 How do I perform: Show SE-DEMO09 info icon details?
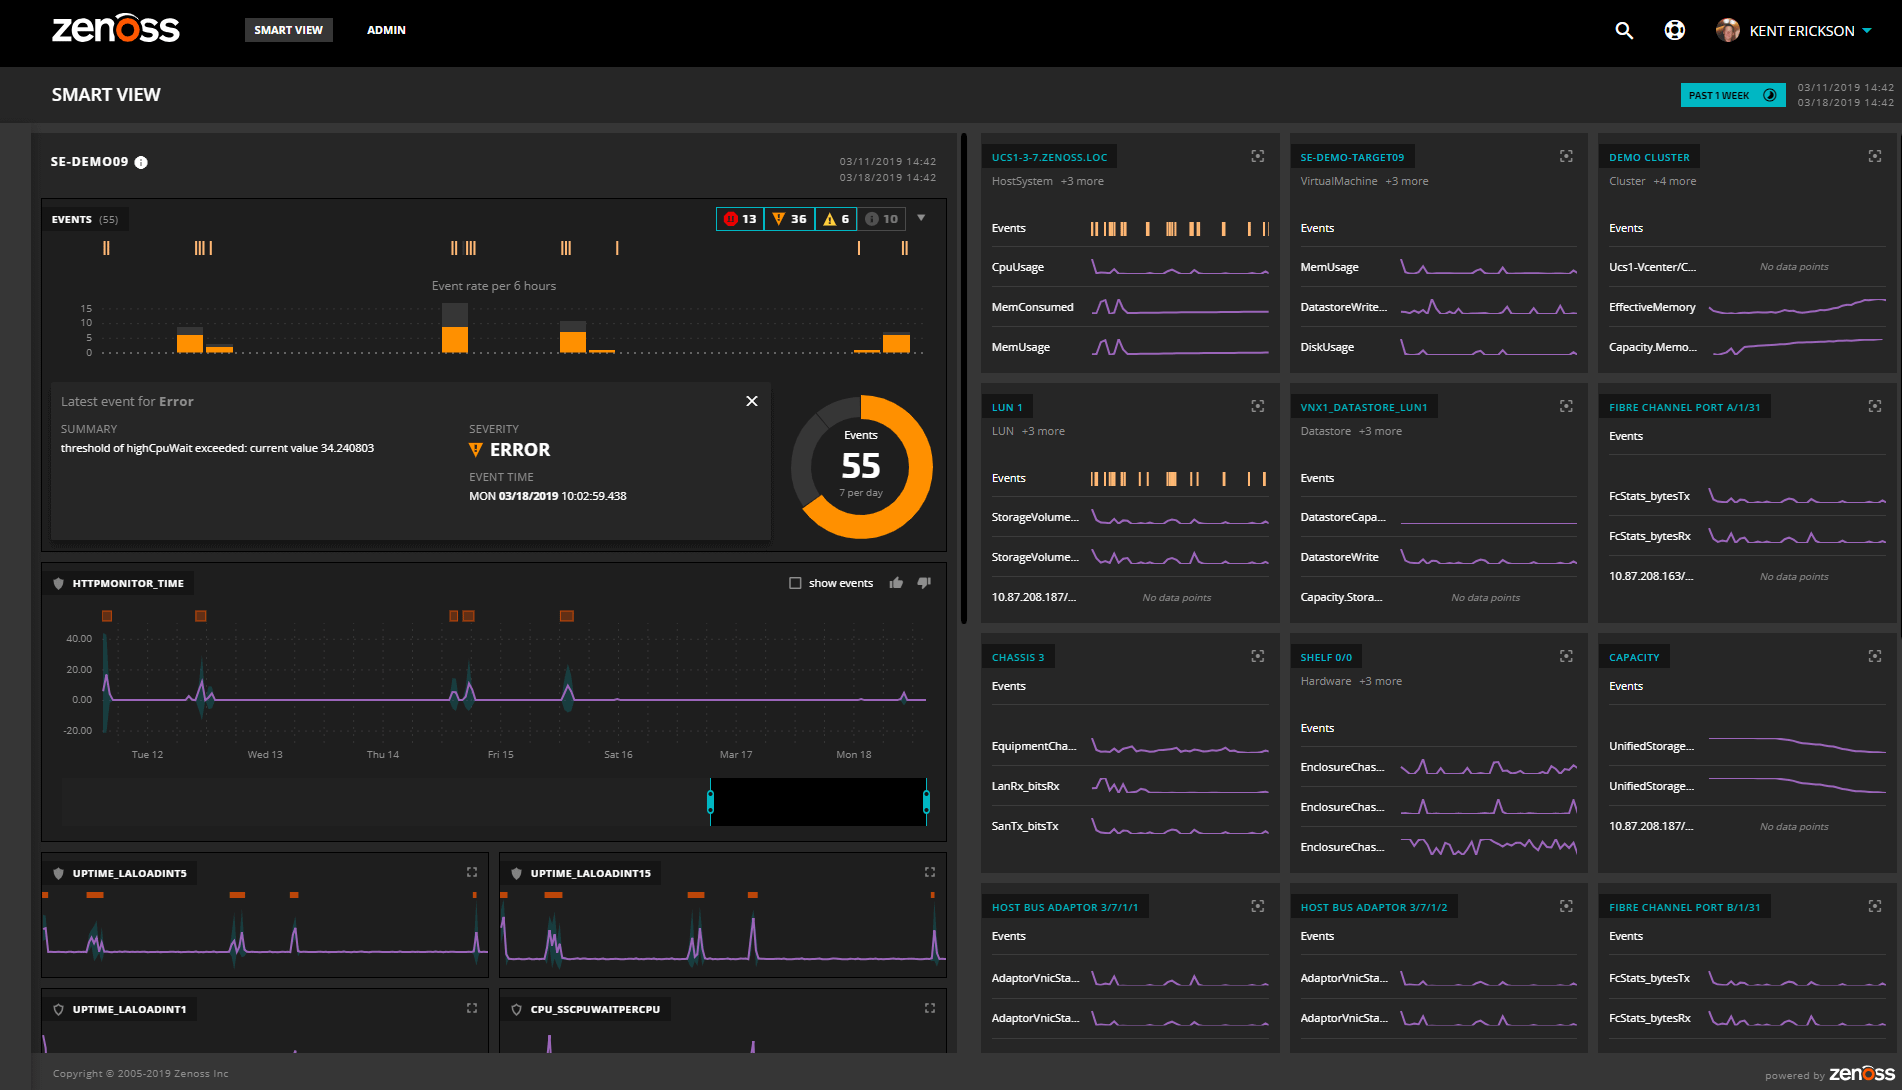pyautogui.click(x=141, y=162)
